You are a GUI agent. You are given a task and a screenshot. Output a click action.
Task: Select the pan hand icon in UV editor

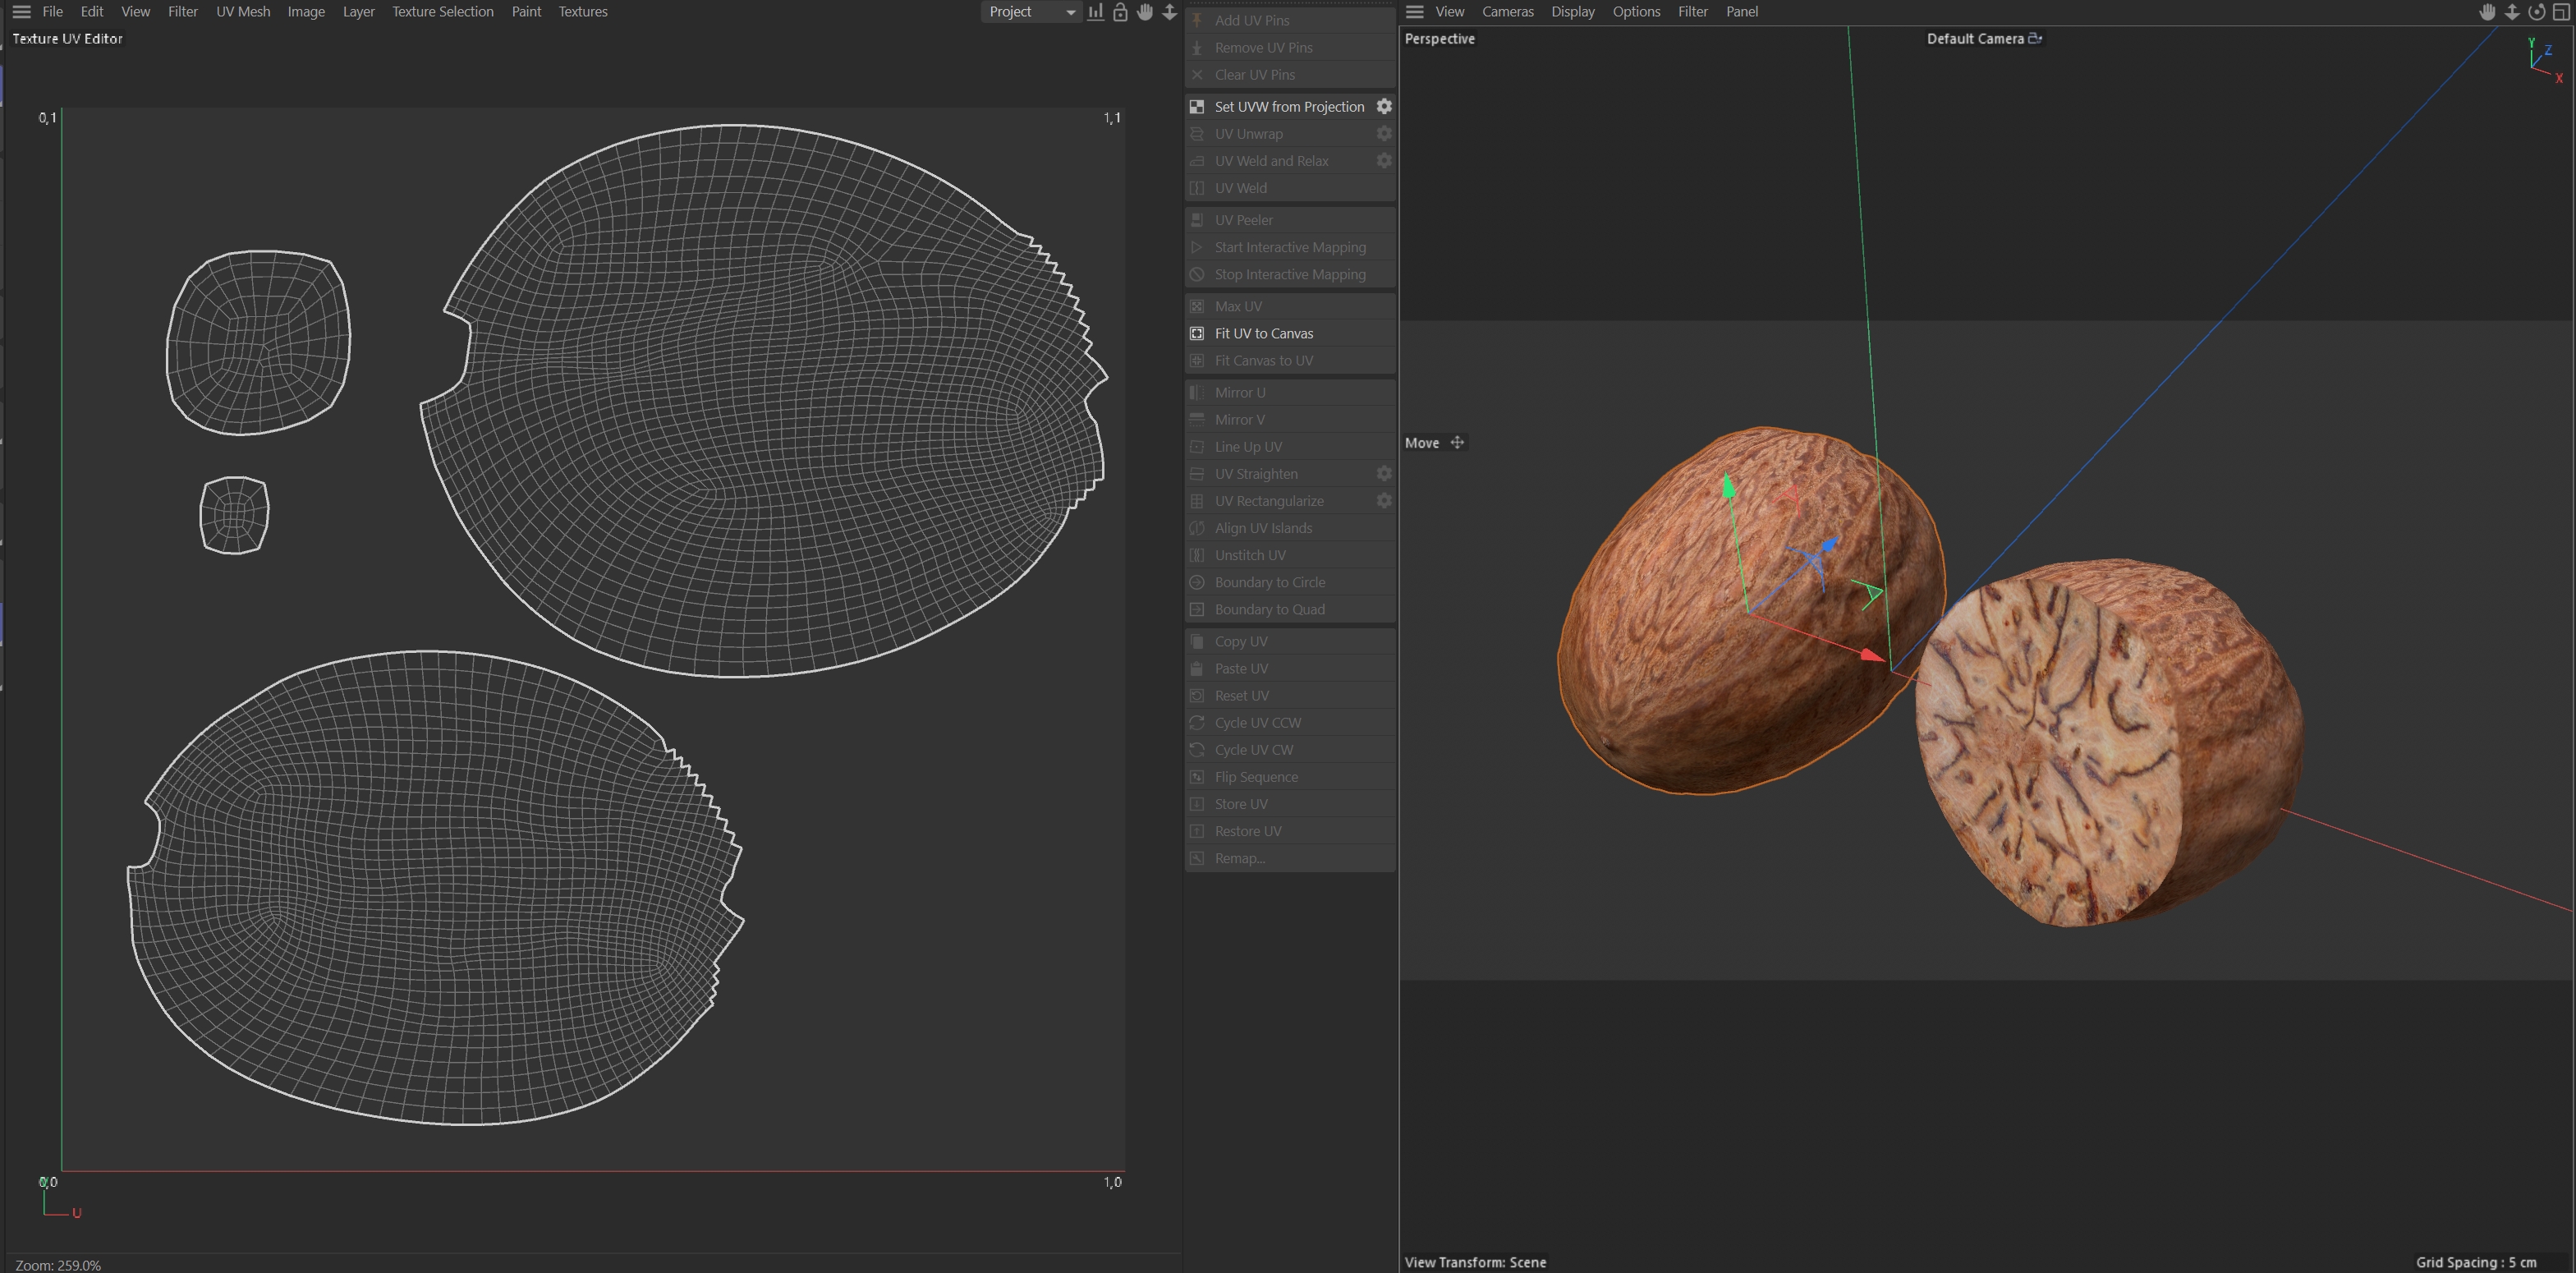(1145, 12)
